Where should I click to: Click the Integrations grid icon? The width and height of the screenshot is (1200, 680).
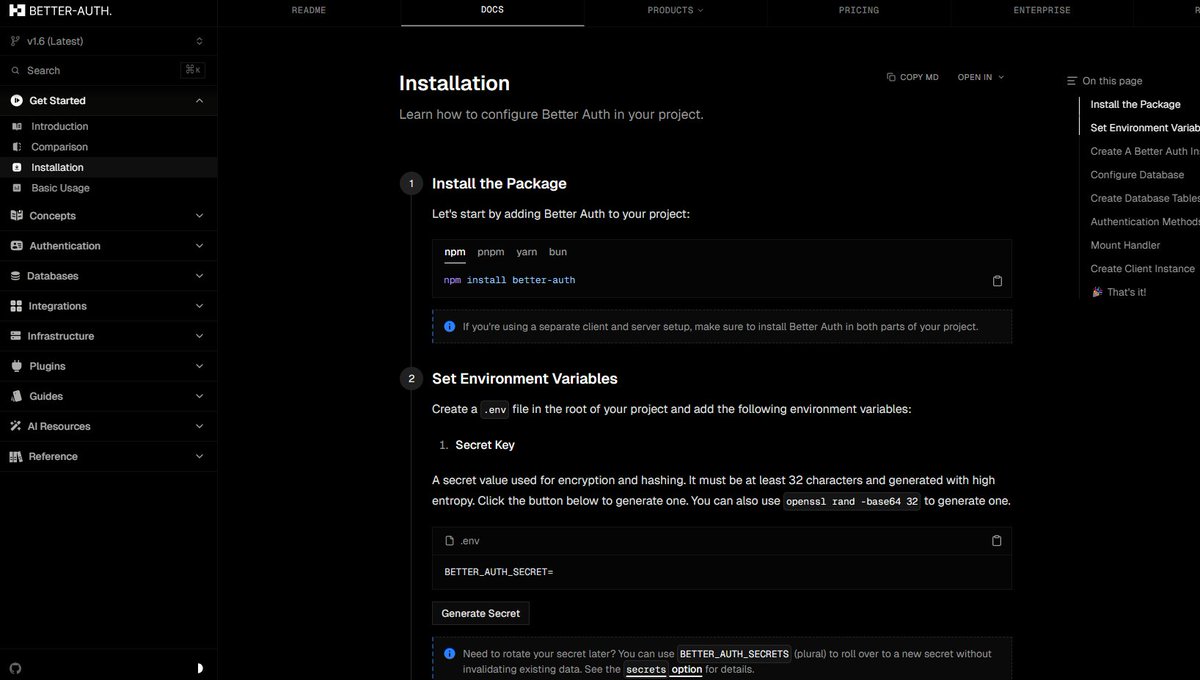(x=16, y=306)
